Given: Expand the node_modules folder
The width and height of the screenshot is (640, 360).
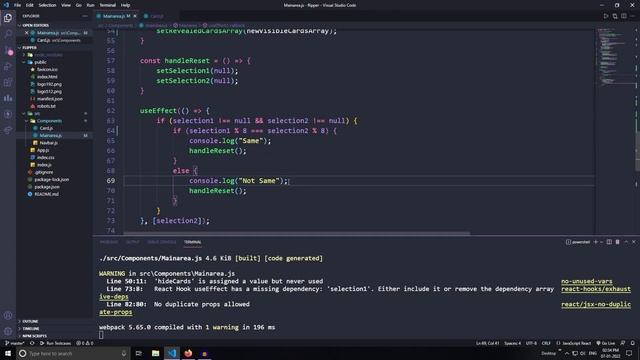Looking at the screenshot, I should pyautogui.click(x=55, y=55).
